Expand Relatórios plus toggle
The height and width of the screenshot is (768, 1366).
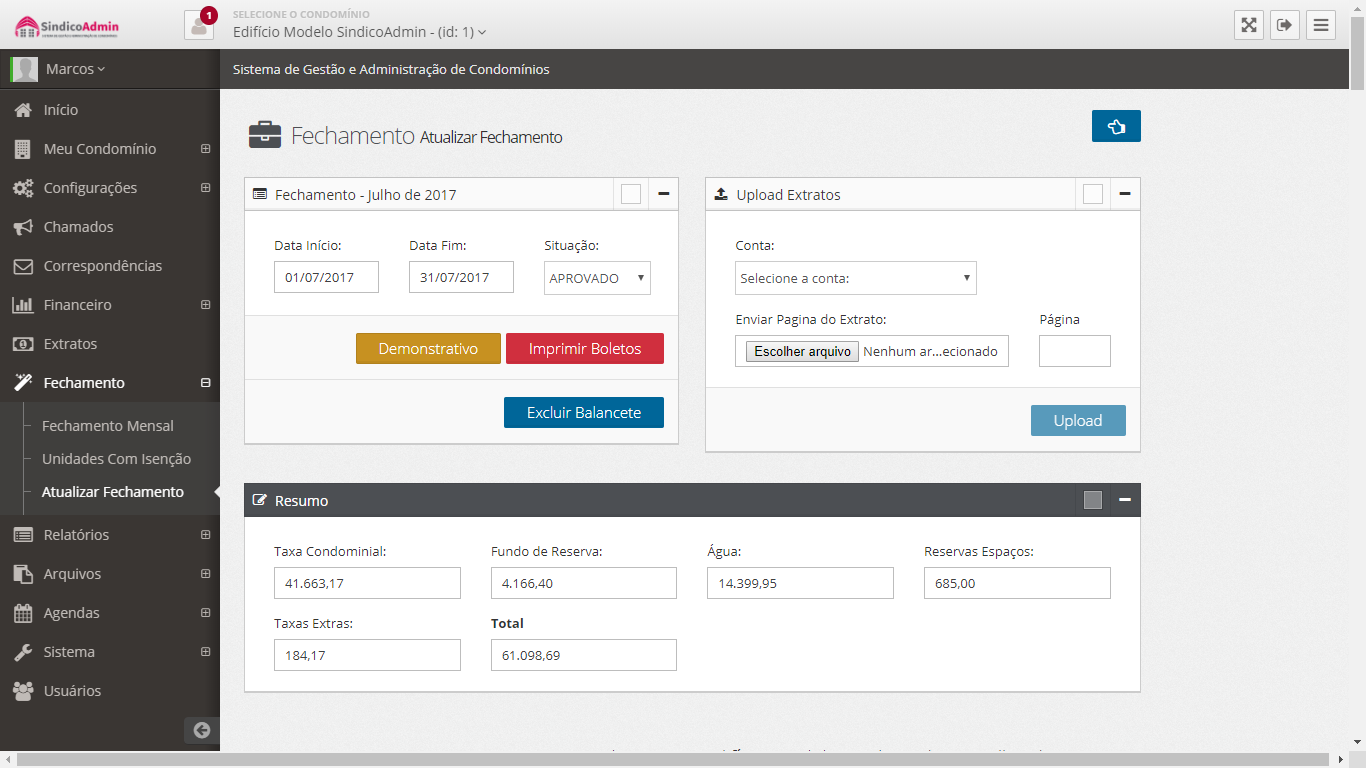click(x=205, y=535)
